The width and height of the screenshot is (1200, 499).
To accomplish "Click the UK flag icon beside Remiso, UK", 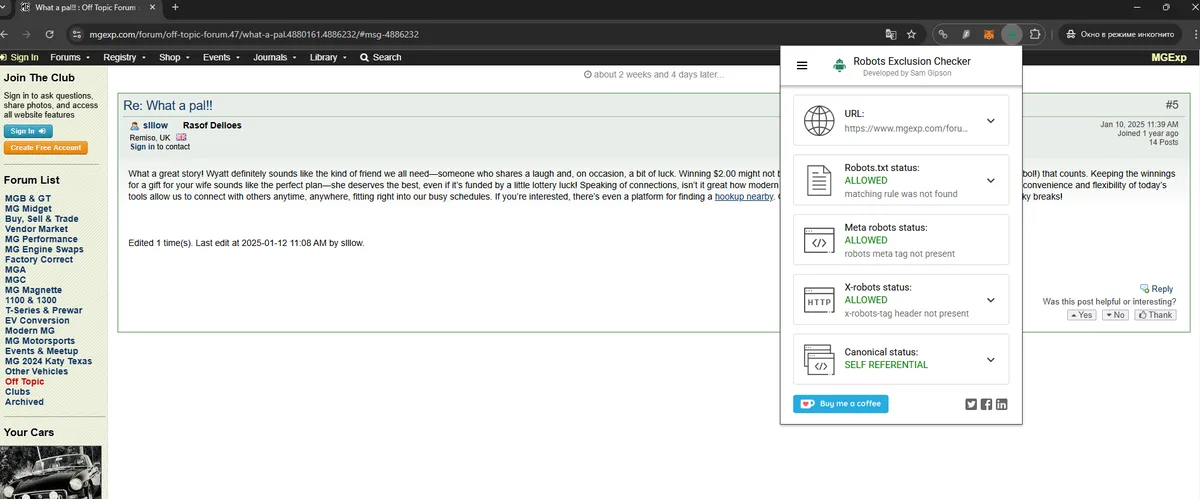I will coord(181,137).
